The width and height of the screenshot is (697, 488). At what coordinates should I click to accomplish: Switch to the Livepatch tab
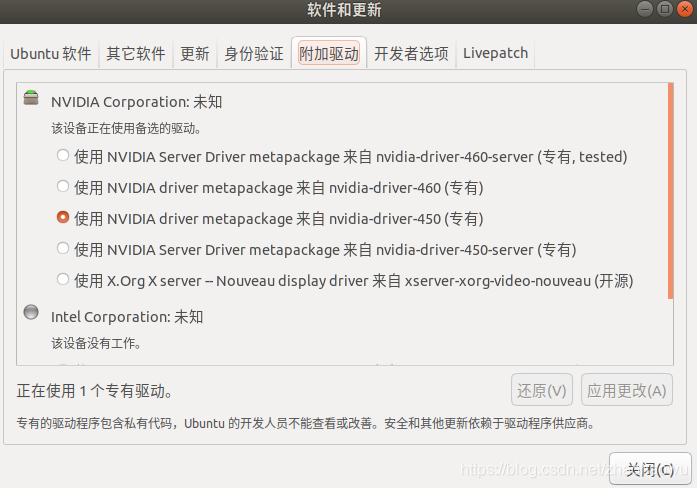[x=495, y=53]
